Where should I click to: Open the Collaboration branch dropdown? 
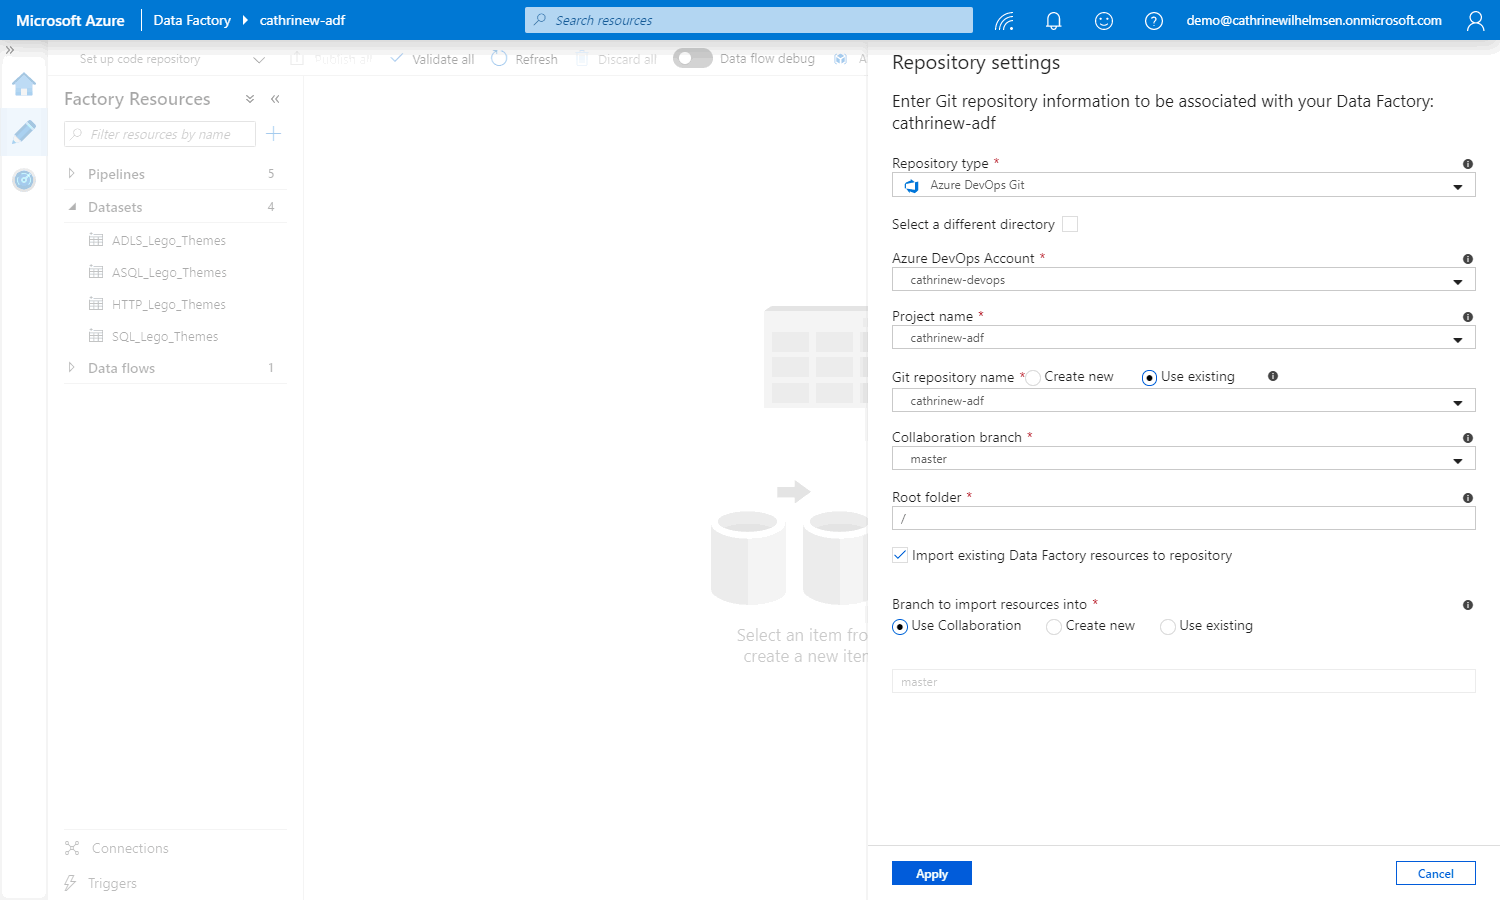tap(1183, 459)
